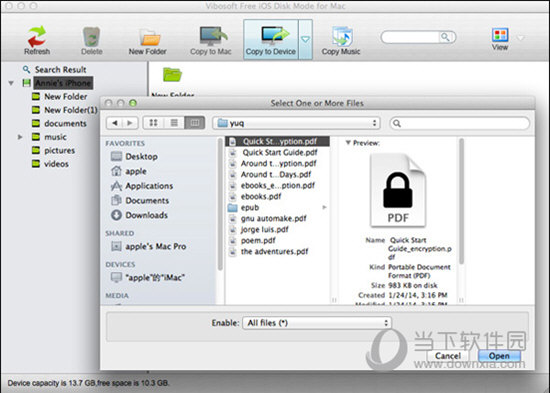Screen dimensions: 550x393
Task: Click the Open button
Action: (499, 356)
